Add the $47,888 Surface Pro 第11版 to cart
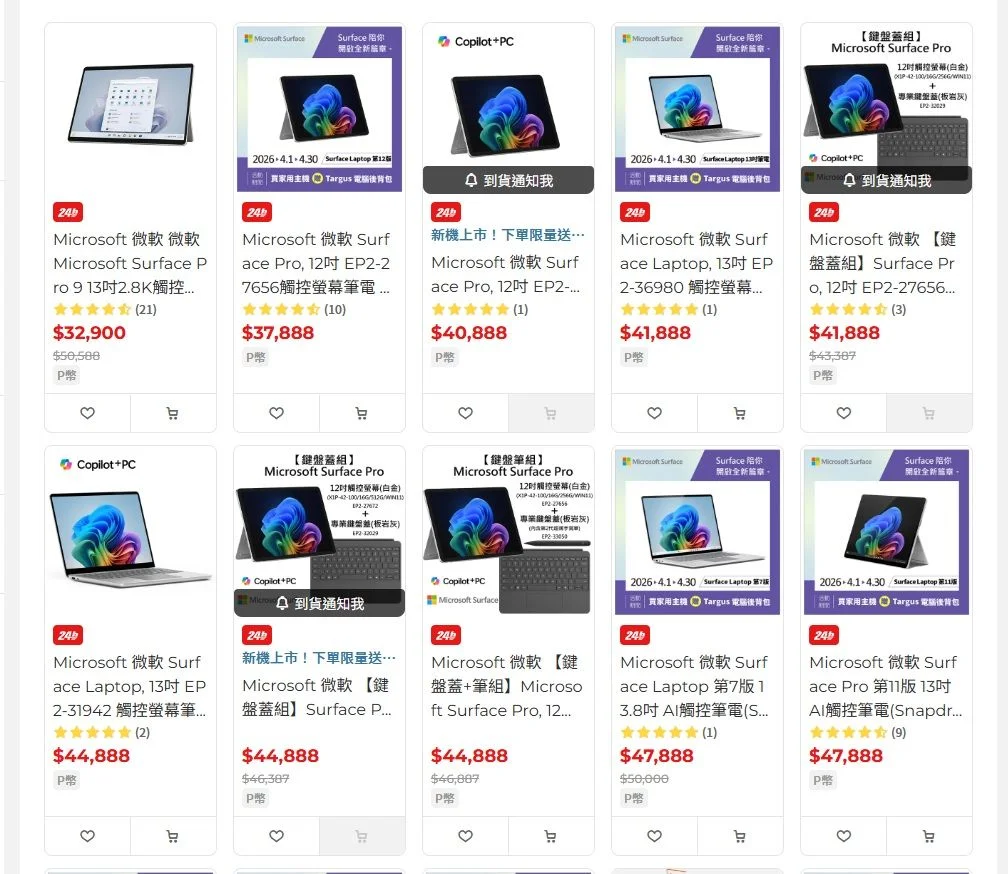This screenshot has width=1008, height=874. [x=928, y=836]
